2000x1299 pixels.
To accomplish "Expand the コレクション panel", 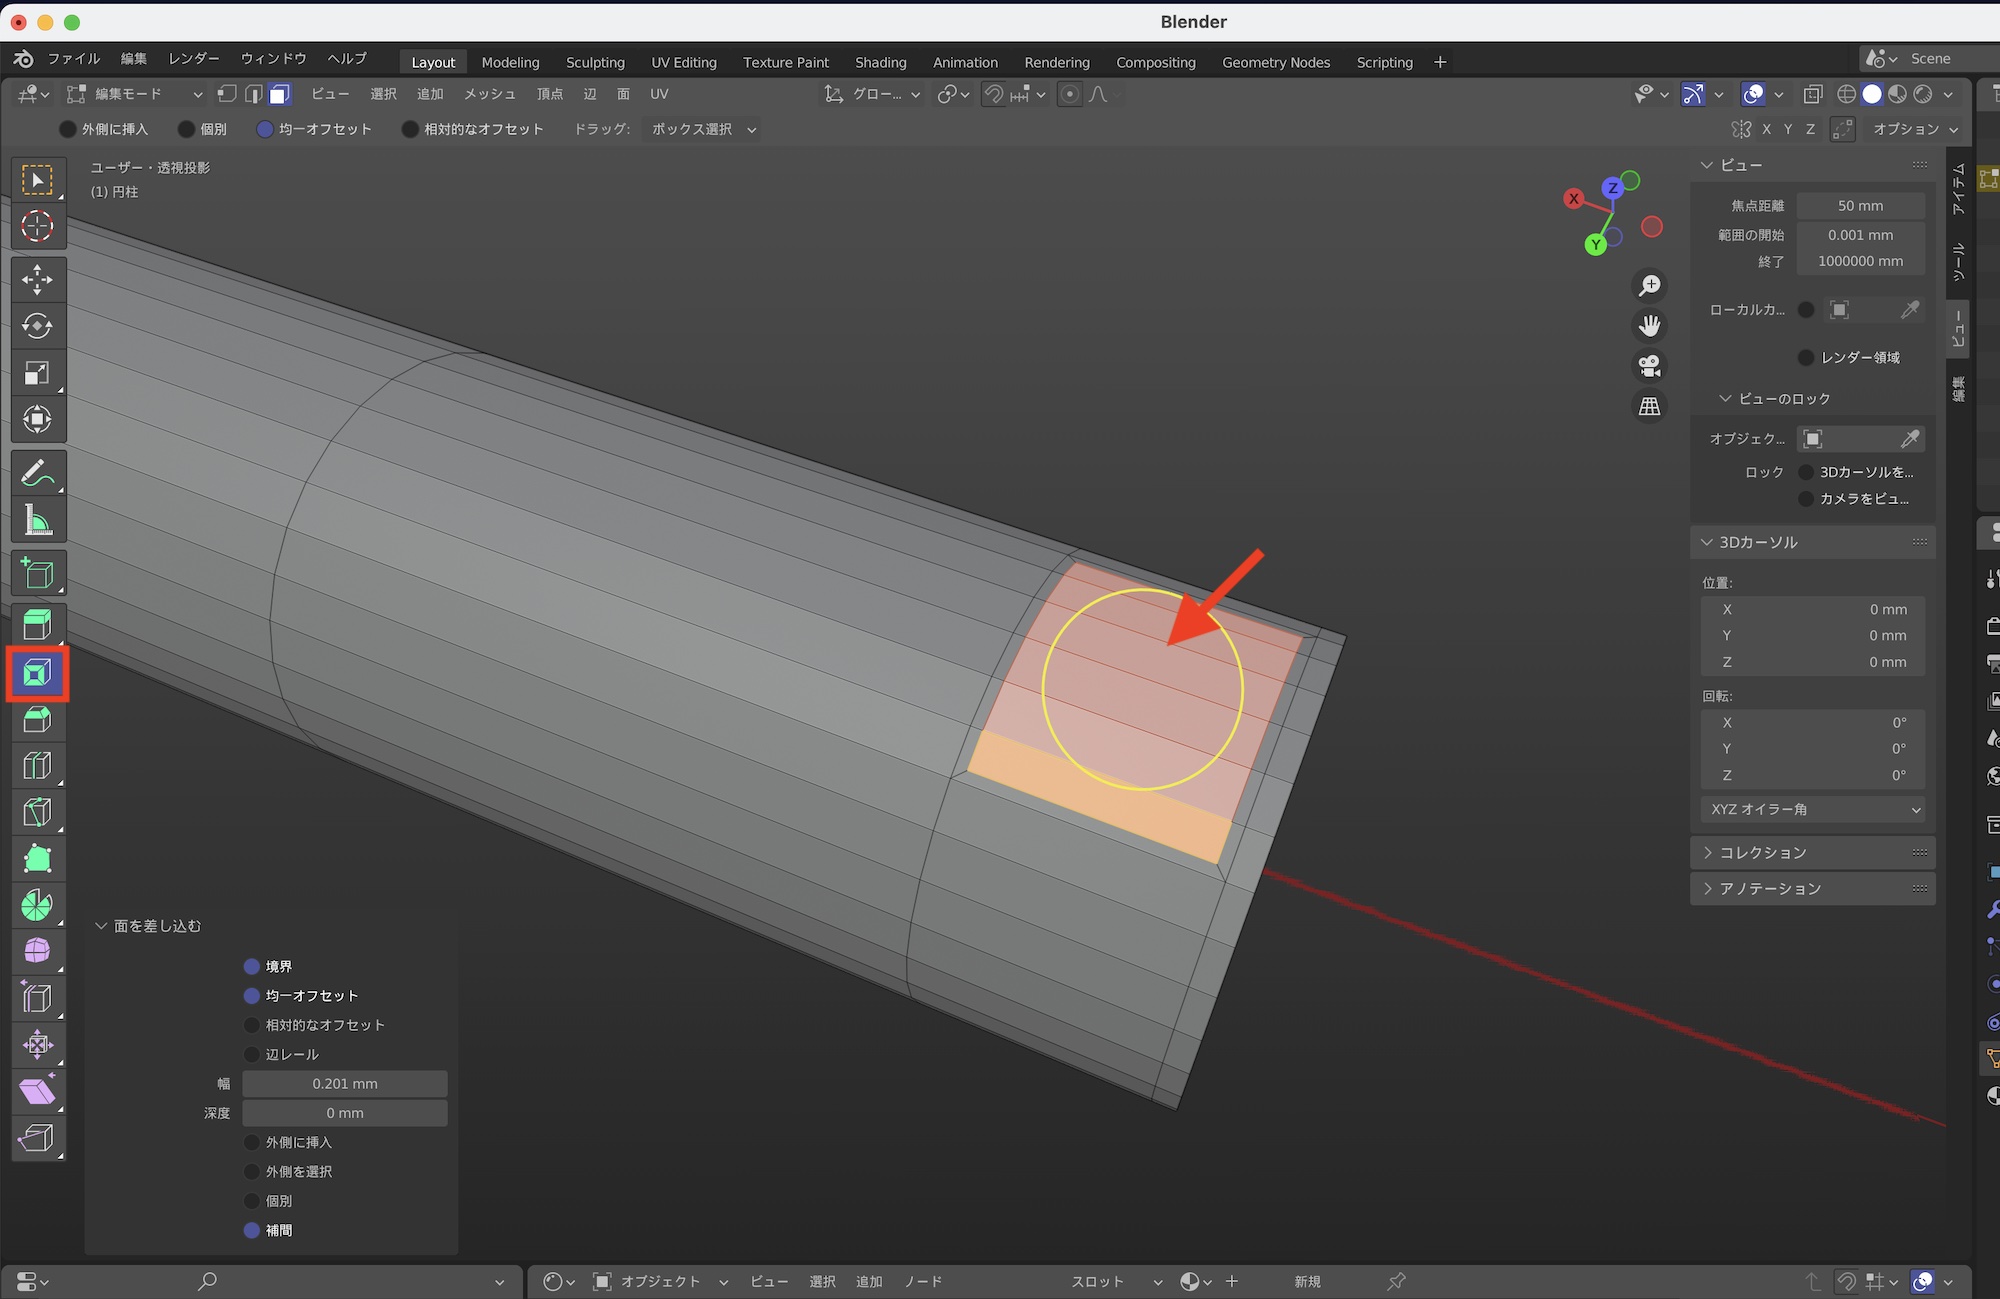I will pyautogui.click(x=1762, y=853).
